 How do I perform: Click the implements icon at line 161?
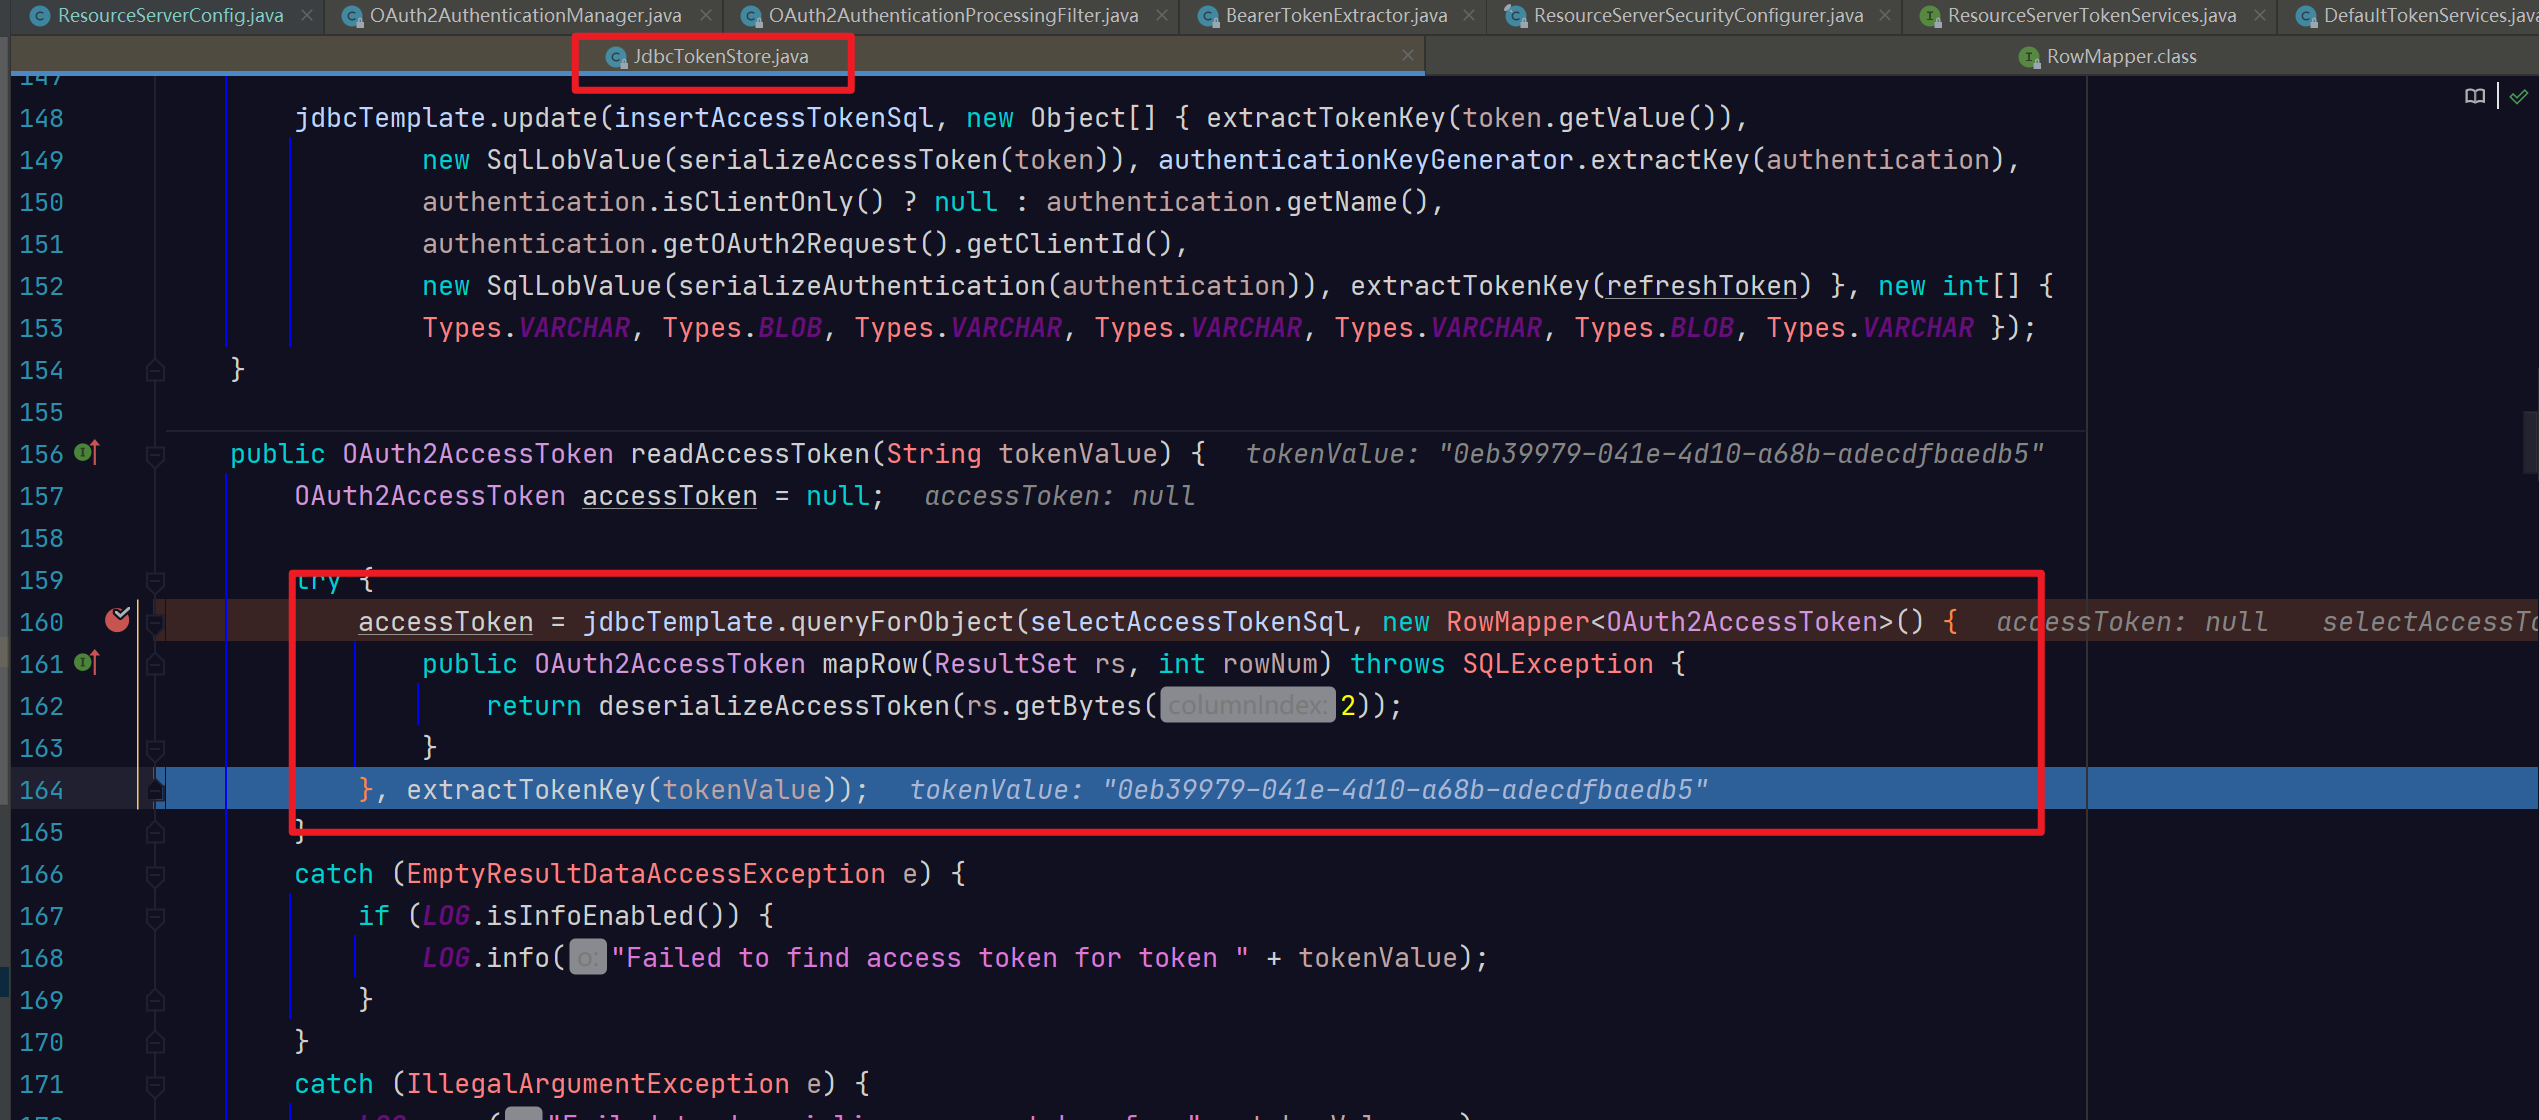click(x=87, y=662)
